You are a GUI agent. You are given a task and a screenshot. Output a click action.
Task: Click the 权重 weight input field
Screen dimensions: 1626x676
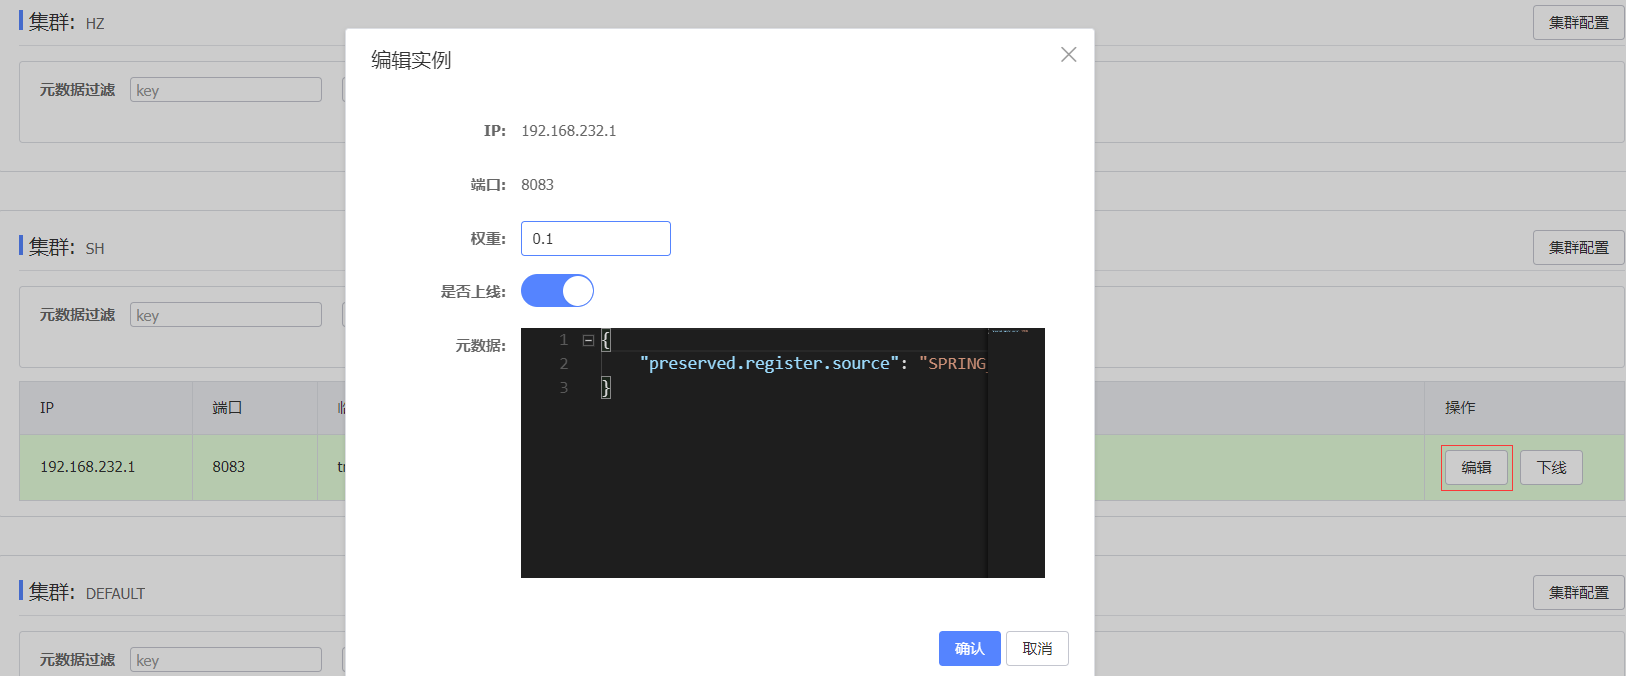[596, 239]
